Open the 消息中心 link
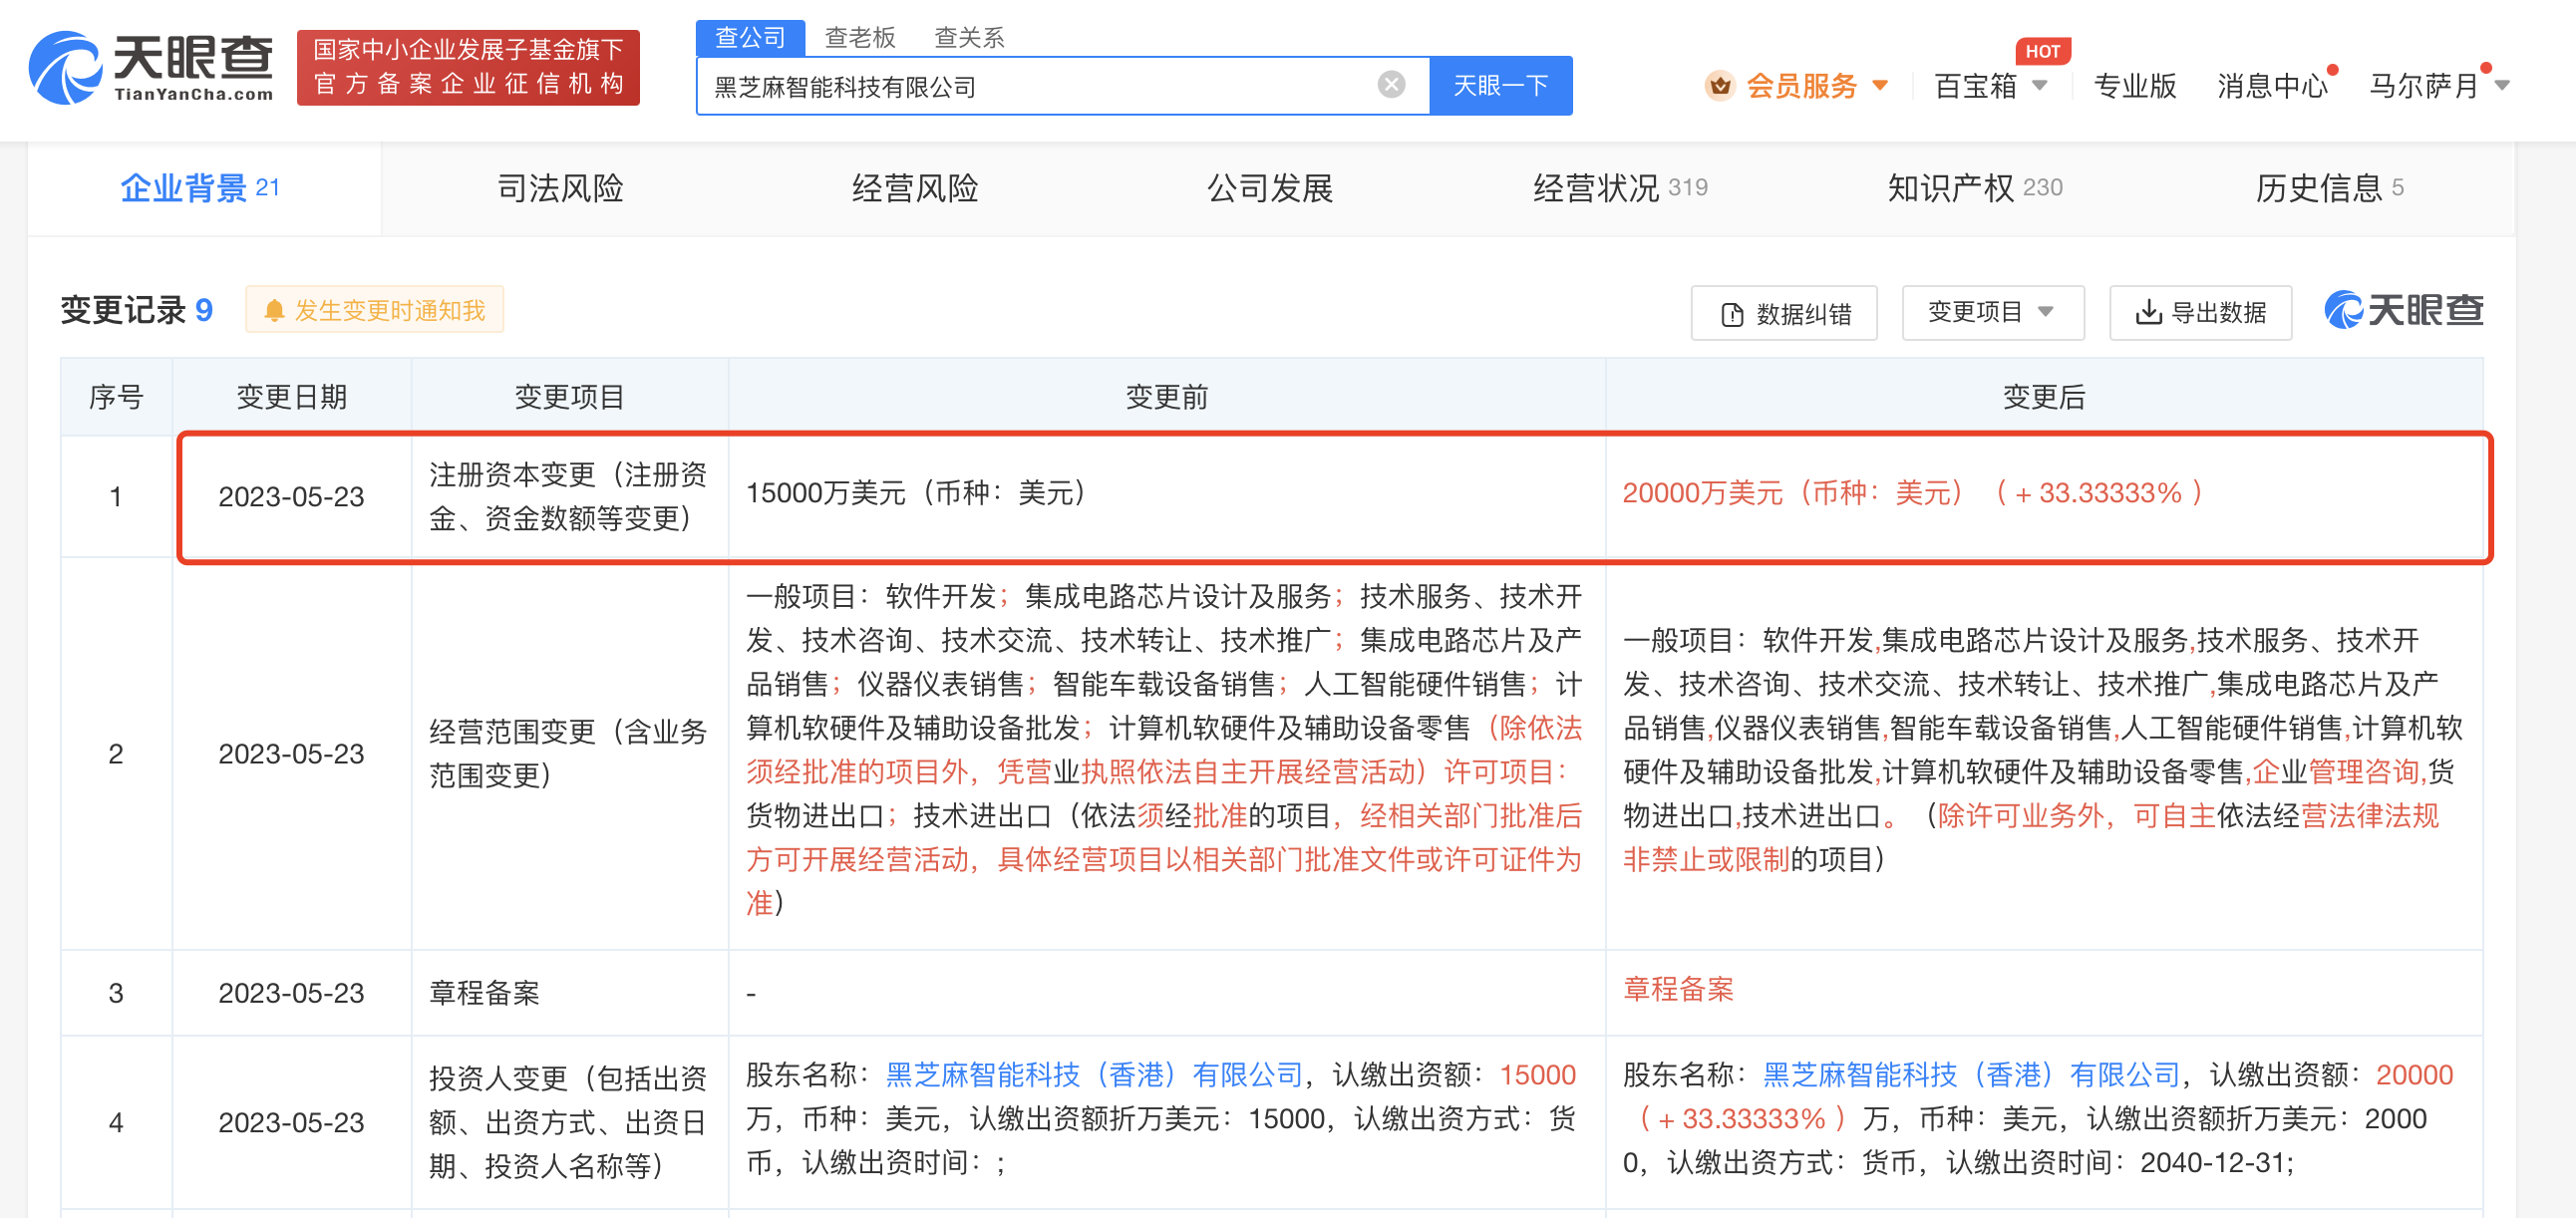 pyautogui.click(x=2272, y=86)
